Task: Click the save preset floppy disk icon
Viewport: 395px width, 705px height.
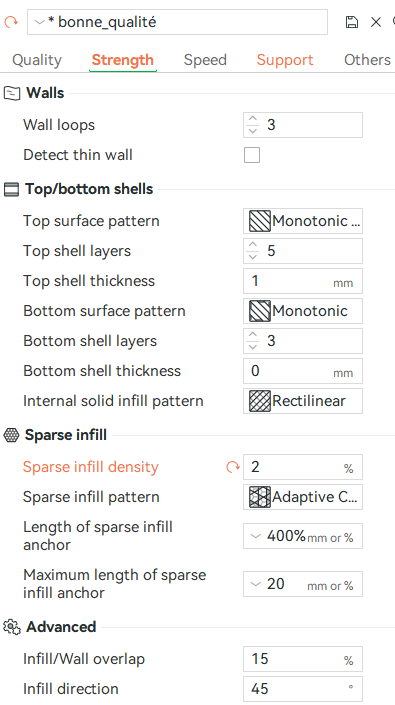Action: click(x=352, y=22)
